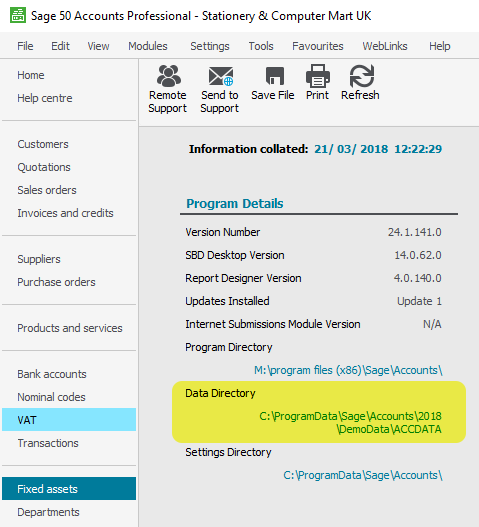Click the Data Directory label

pyautogui.click(x=220, y=393)
